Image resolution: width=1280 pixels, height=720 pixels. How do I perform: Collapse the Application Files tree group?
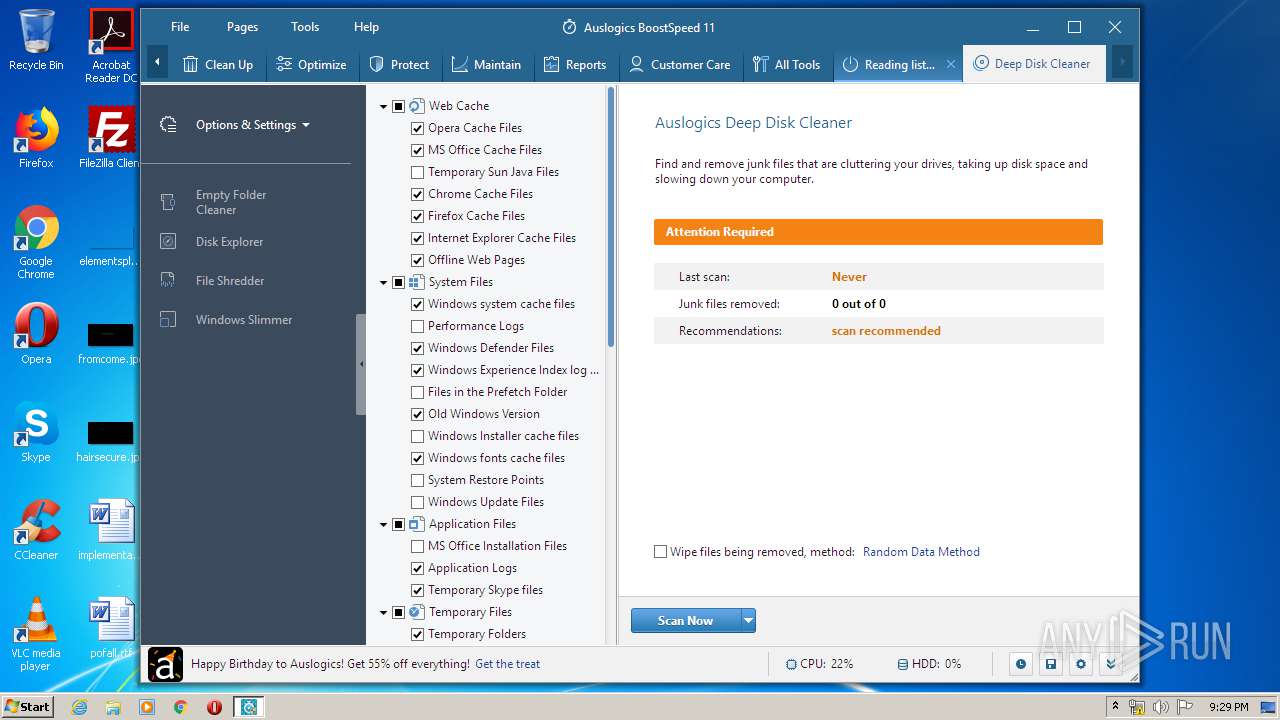[x=383, y=524]
